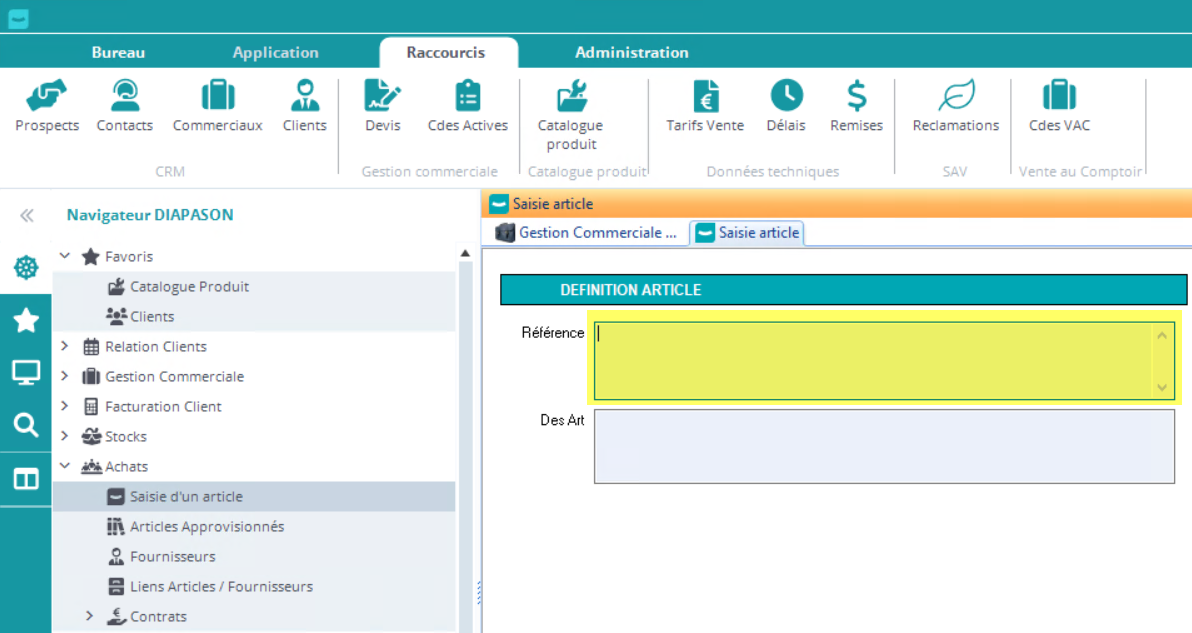This screenshot has width=1192, height=633.
Task: Click the star favorites sidebar icon
Action: tap(26, 321)
